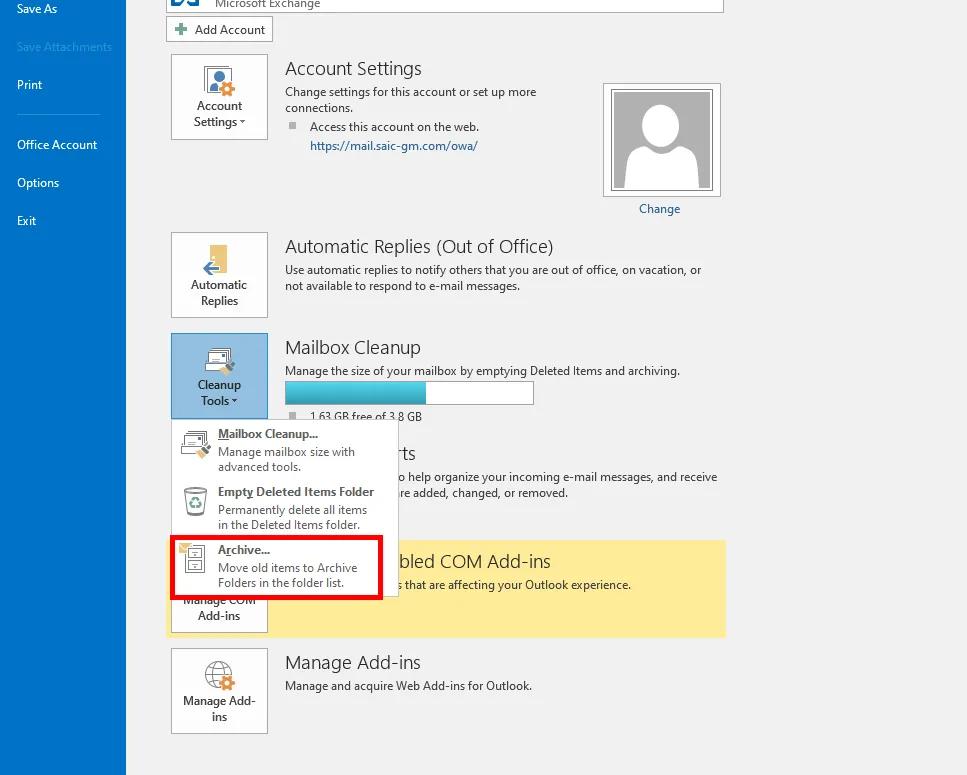Select Mailbox Cleanup... from the Cleanup Tools menu
Viewport: 967px width, 775px height.
click(284, 450)
